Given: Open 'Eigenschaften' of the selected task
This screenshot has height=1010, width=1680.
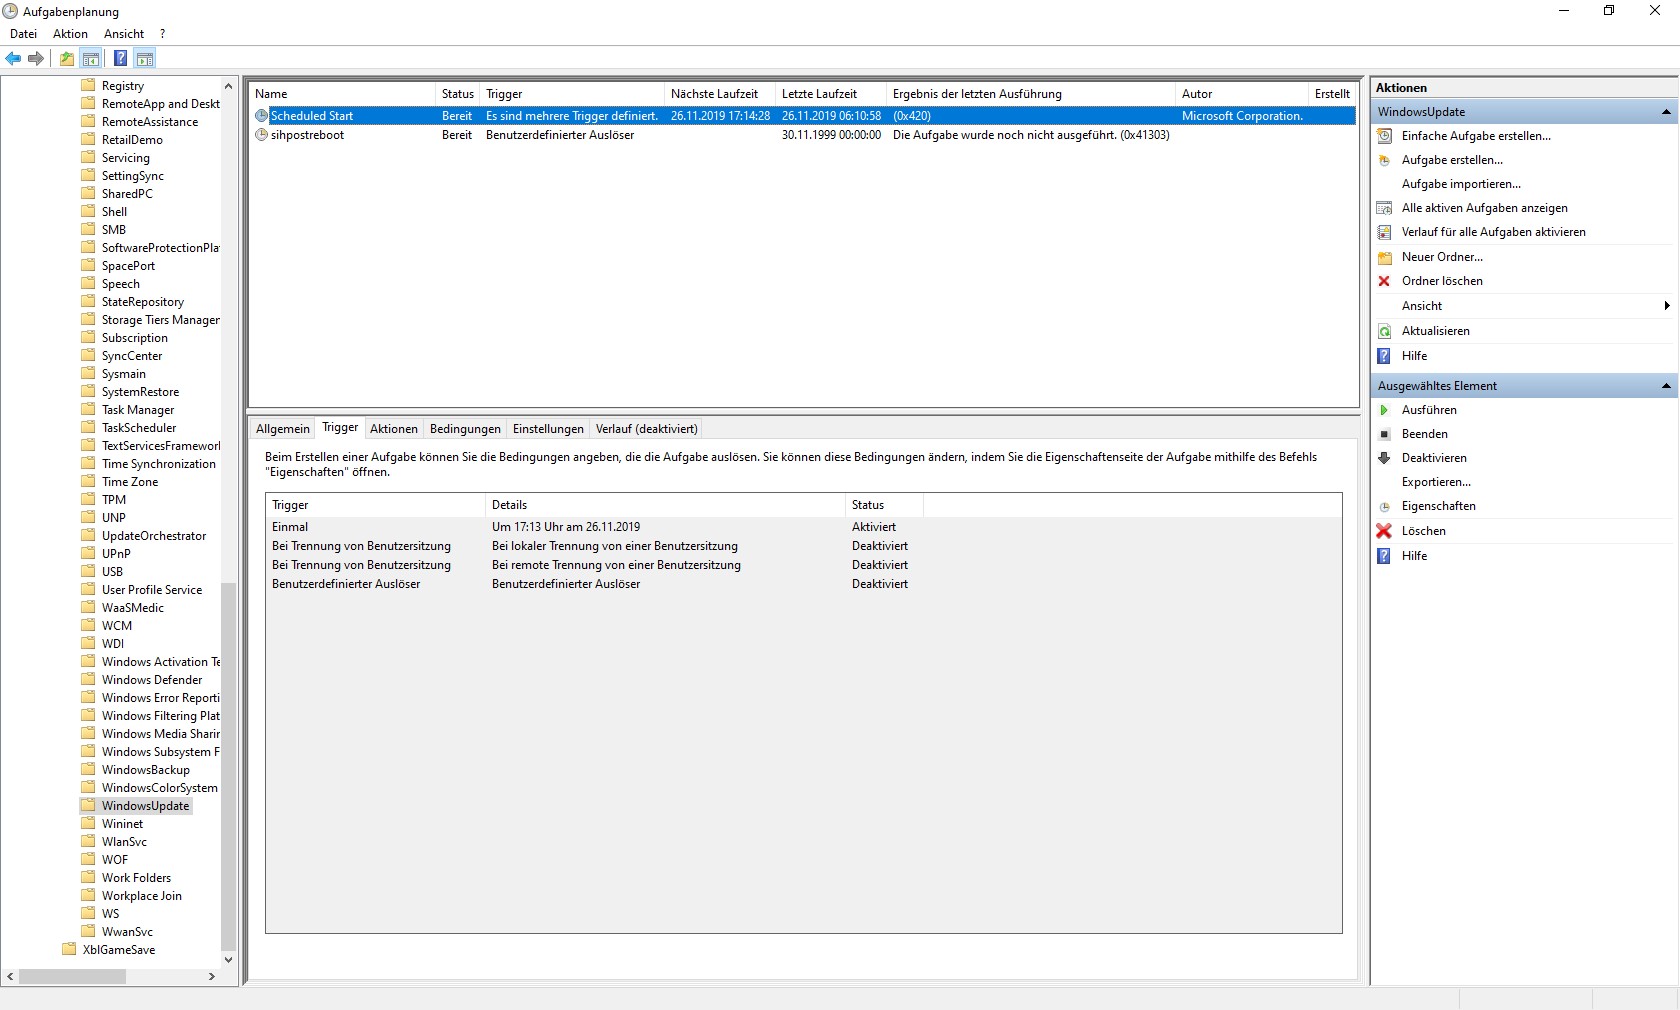Looking at the screenshot, I should [x=1438, y=506].
